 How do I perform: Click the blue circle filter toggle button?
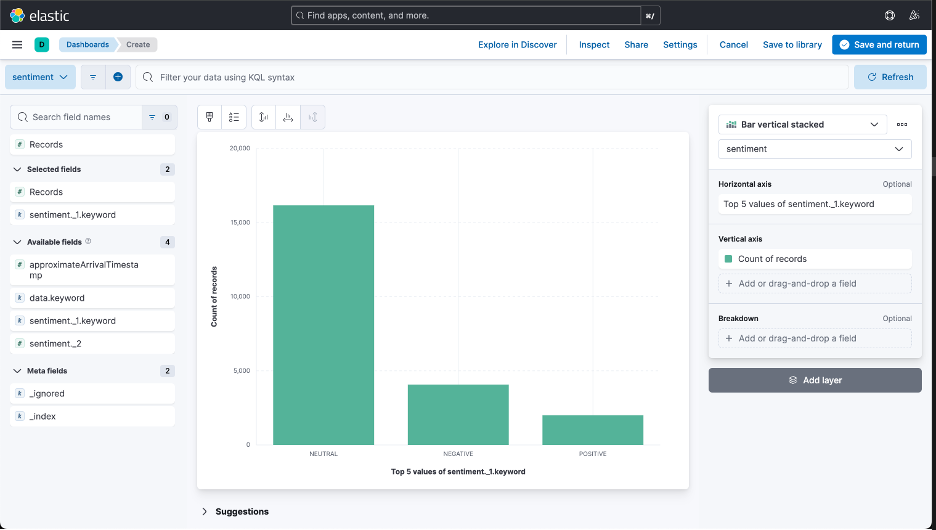click(118, 77)
